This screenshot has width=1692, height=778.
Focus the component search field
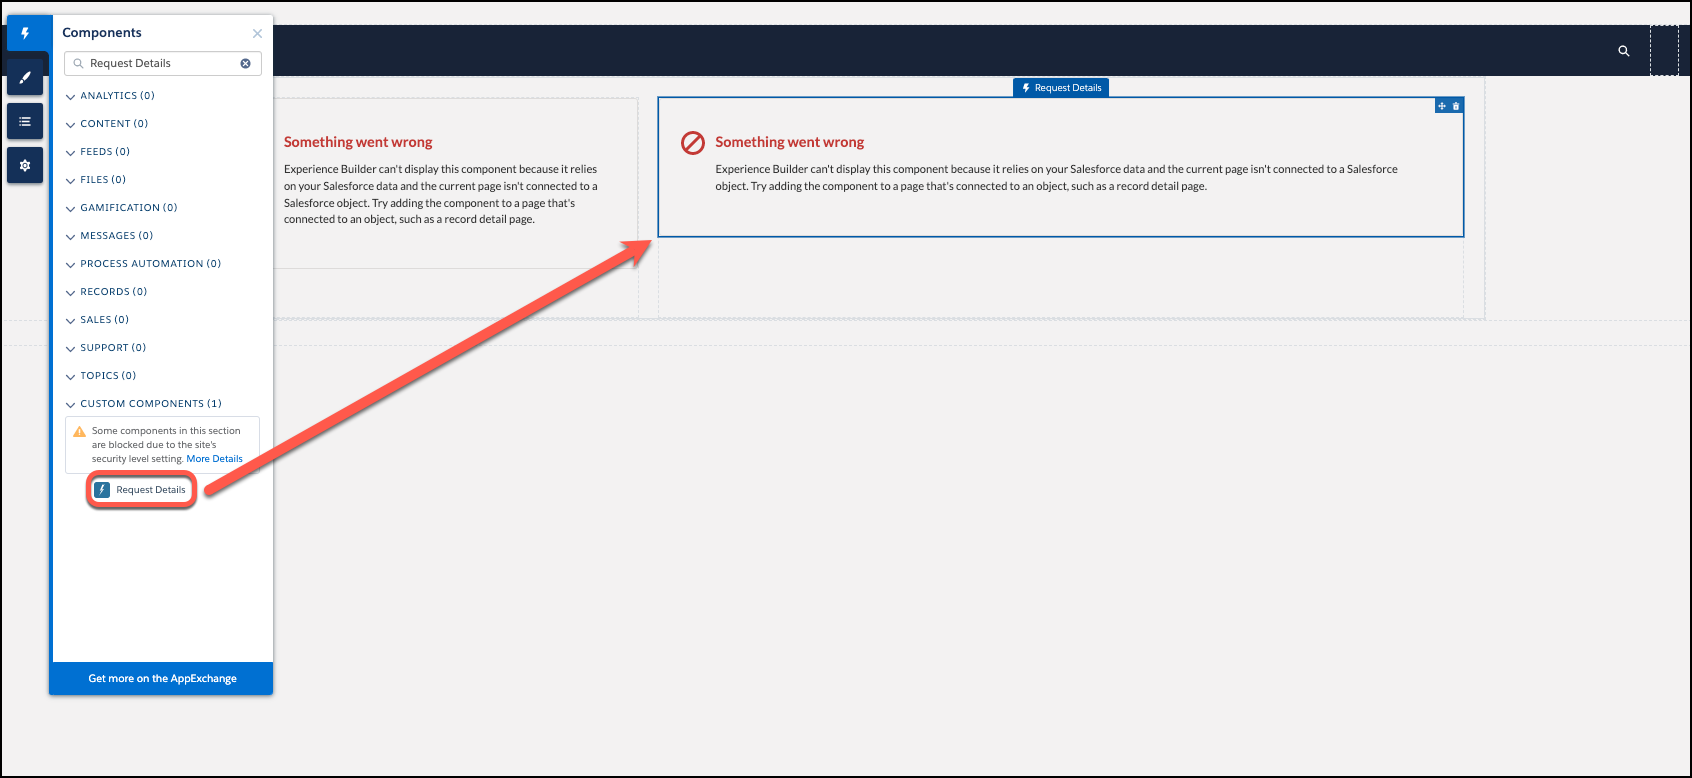point(163,63)
